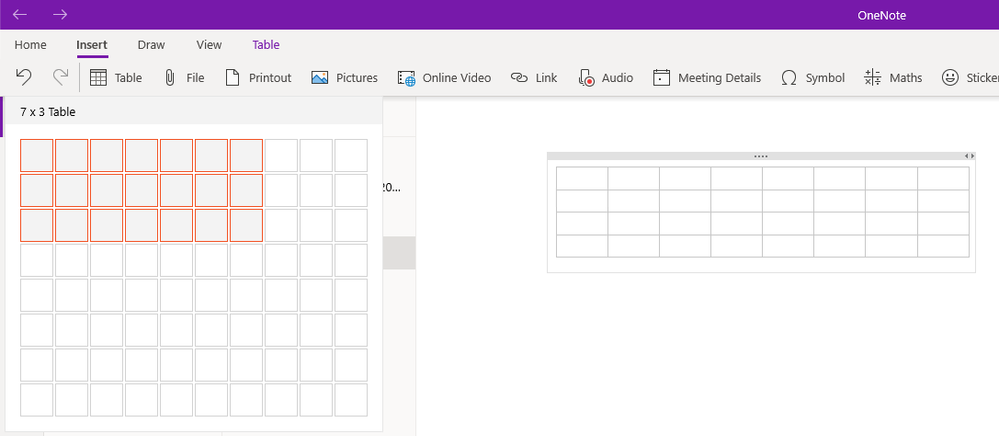The width and height of the screenshot is (999, 436).
Task: Click the File button label
Action: 196,78
